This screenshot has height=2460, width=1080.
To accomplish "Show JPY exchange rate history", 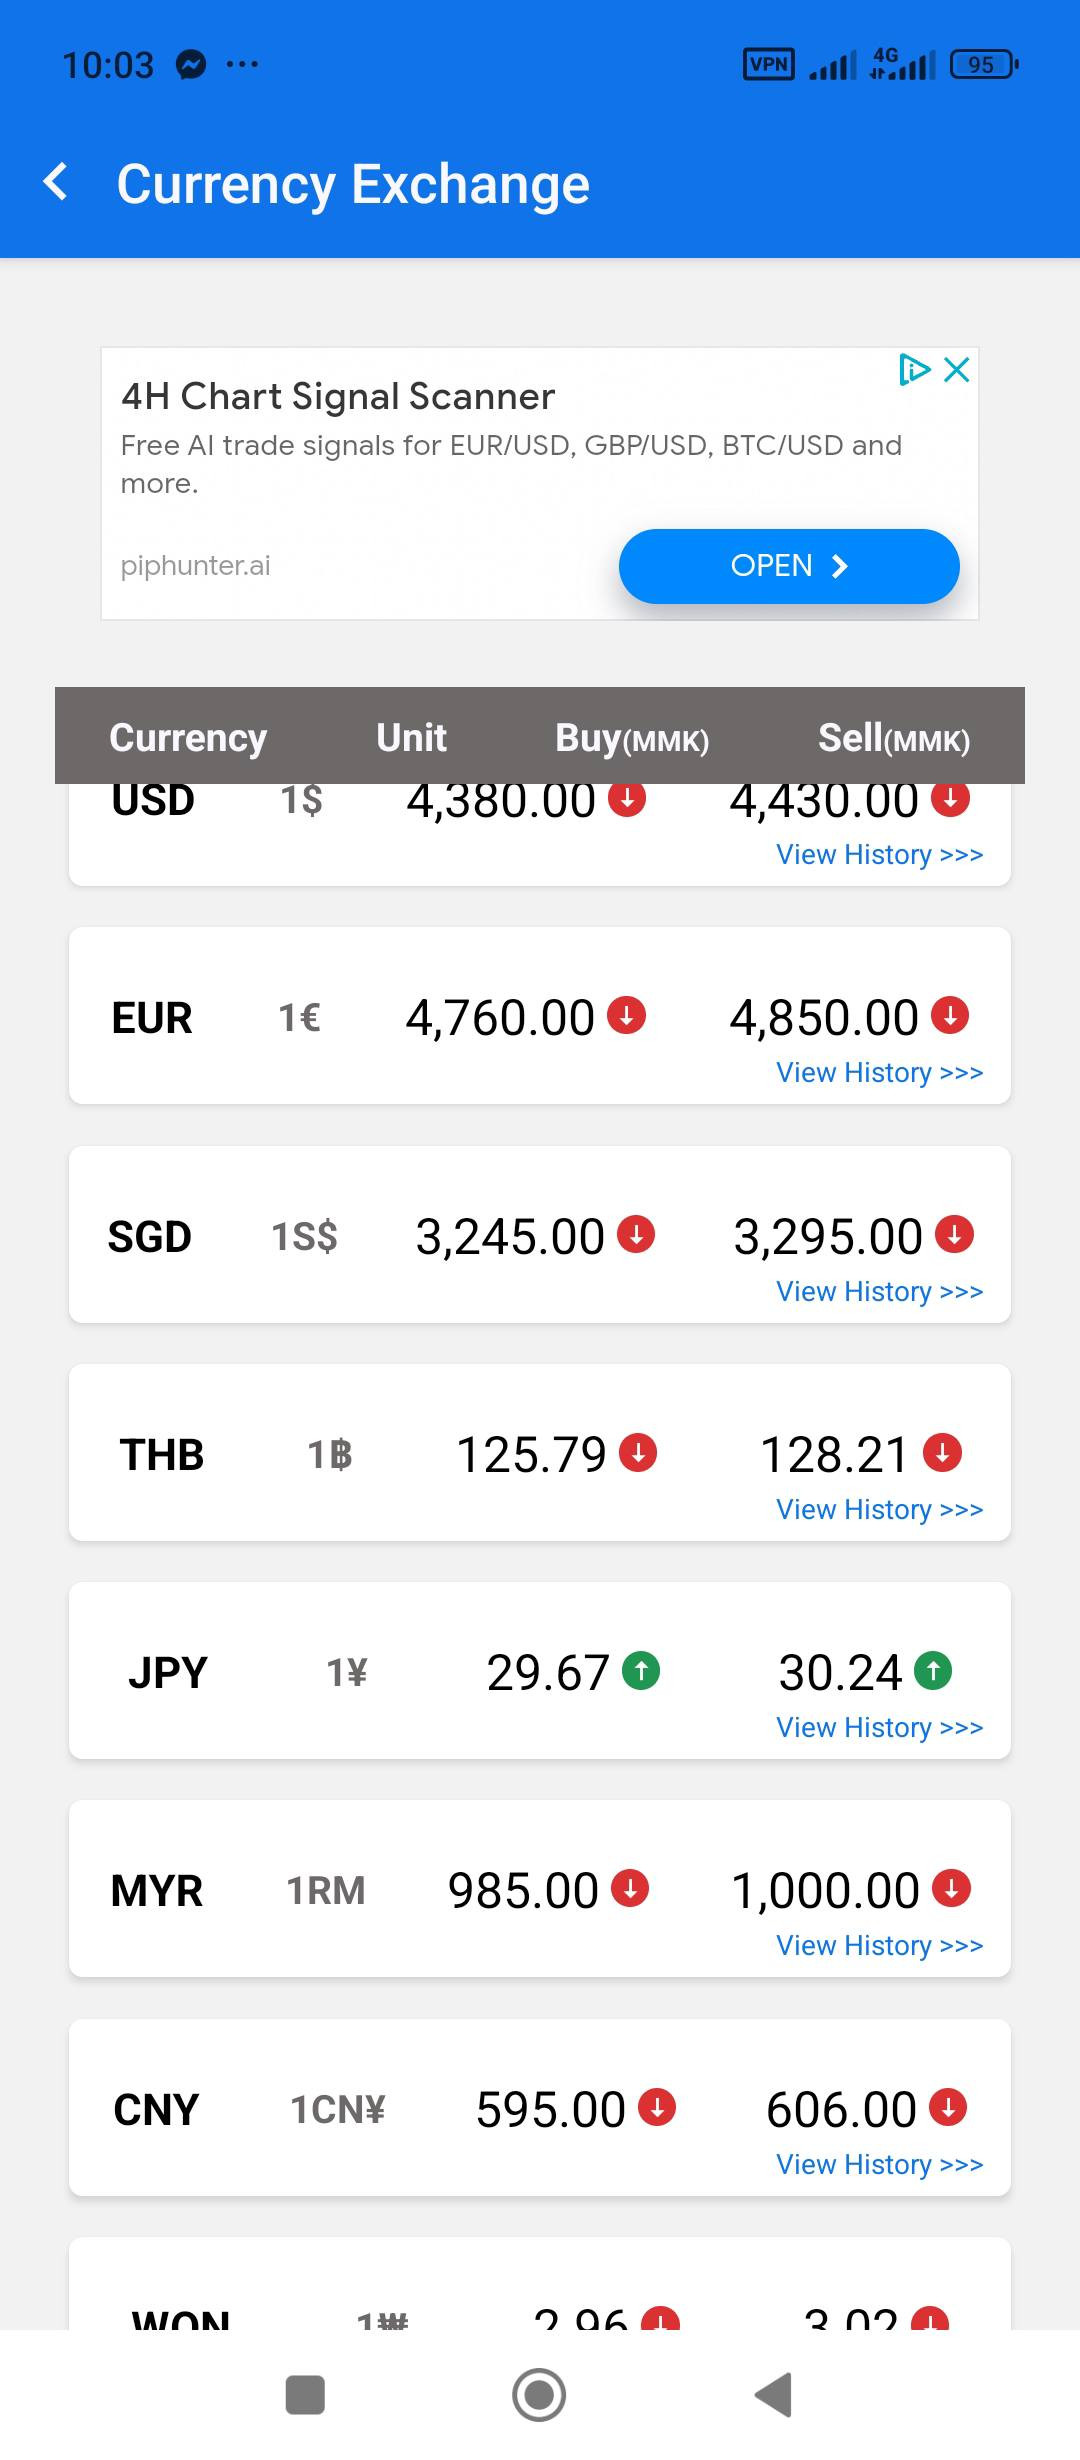I will [879, 1728].
